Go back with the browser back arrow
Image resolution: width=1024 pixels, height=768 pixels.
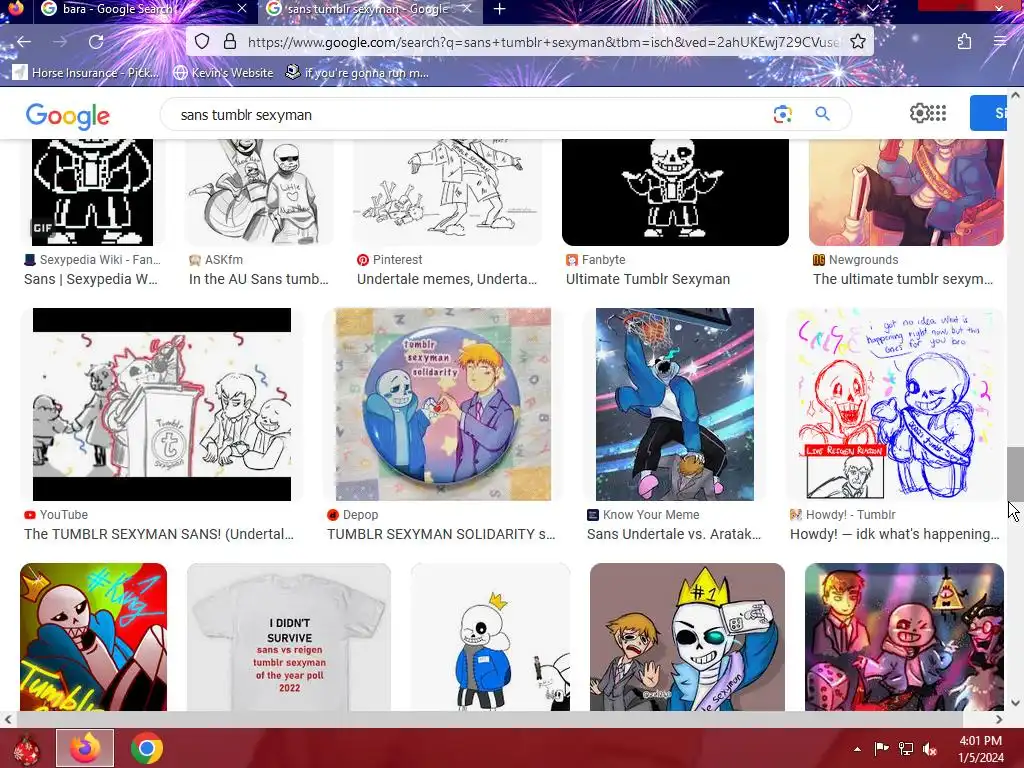(x=24, y=42)
